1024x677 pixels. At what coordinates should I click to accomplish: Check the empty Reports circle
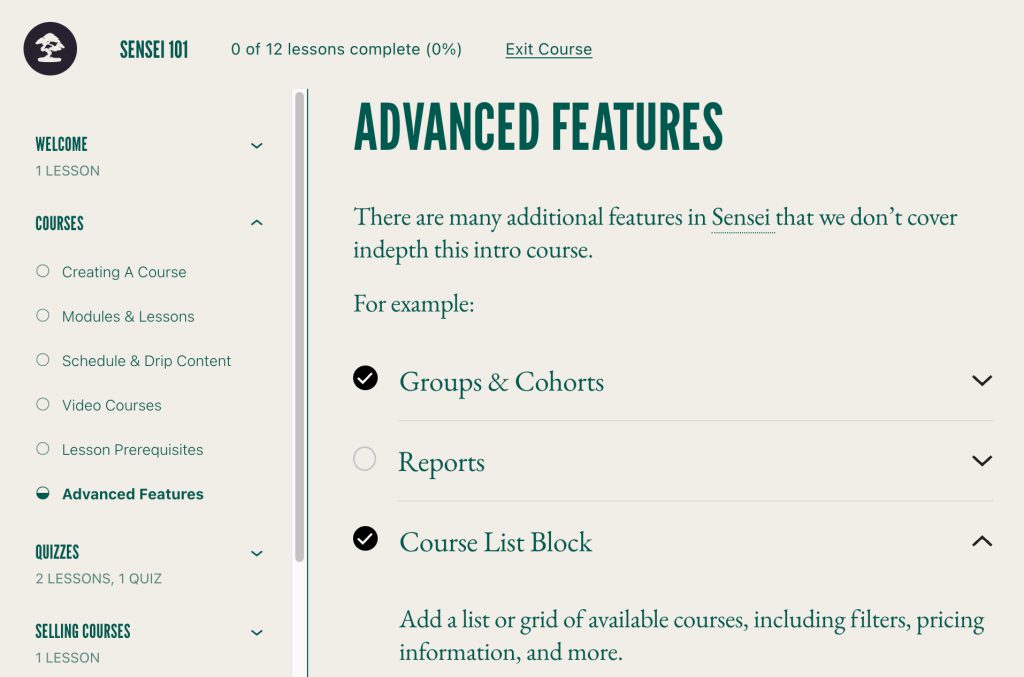[x=364, y=458]
